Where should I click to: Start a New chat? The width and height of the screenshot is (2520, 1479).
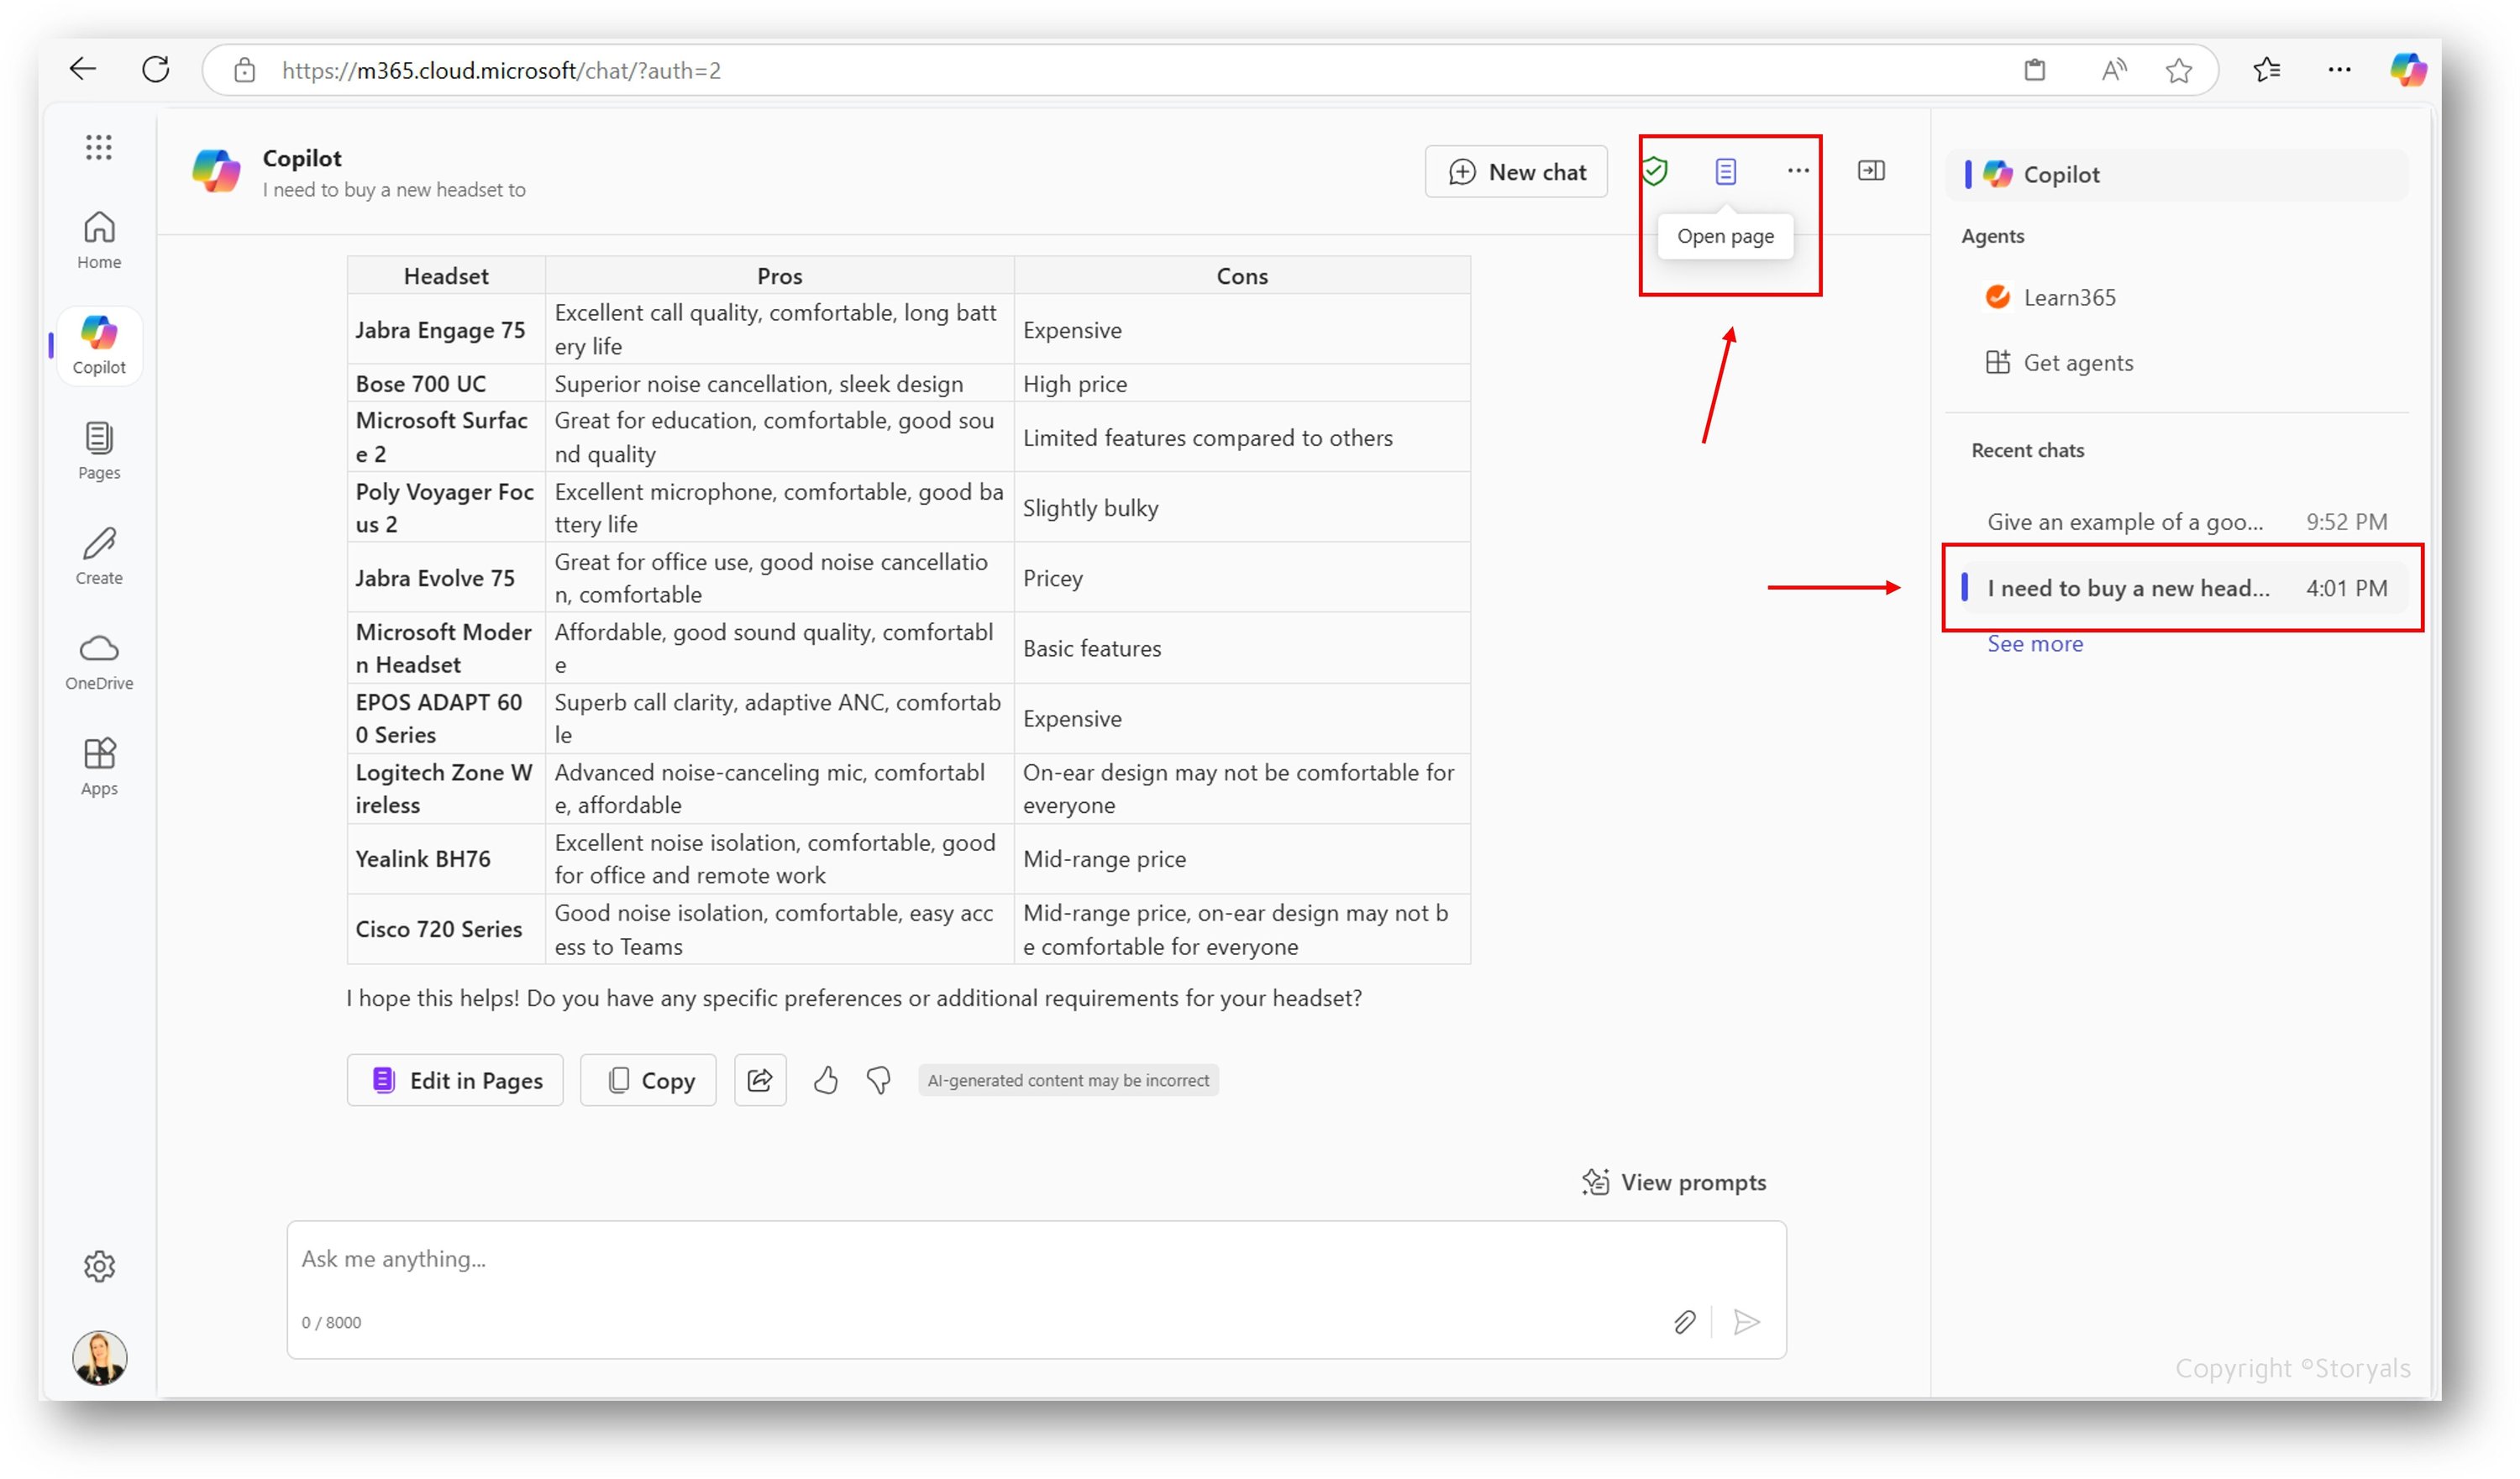pos(1515,171)
